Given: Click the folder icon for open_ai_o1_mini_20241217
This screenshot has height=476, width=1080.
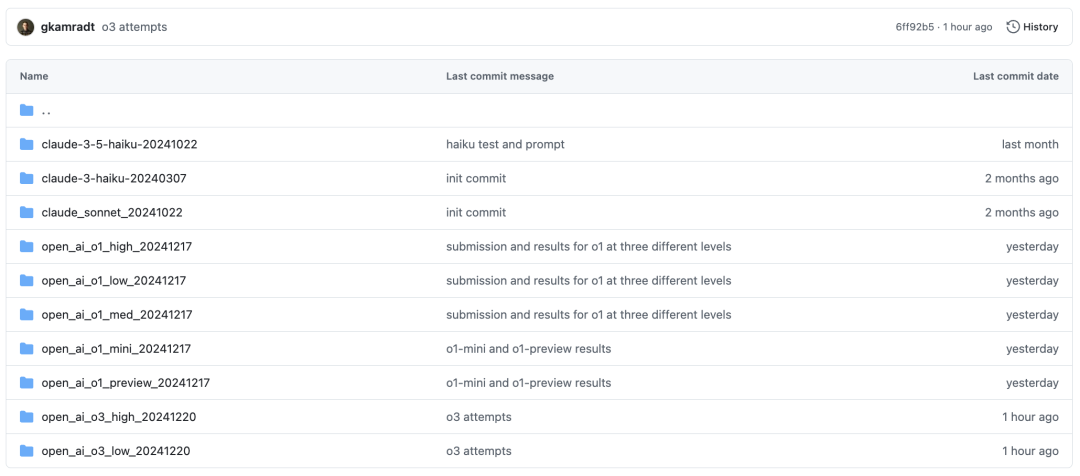Looking at the screenshot, I should pyautogui.click(x=27, y=349).
